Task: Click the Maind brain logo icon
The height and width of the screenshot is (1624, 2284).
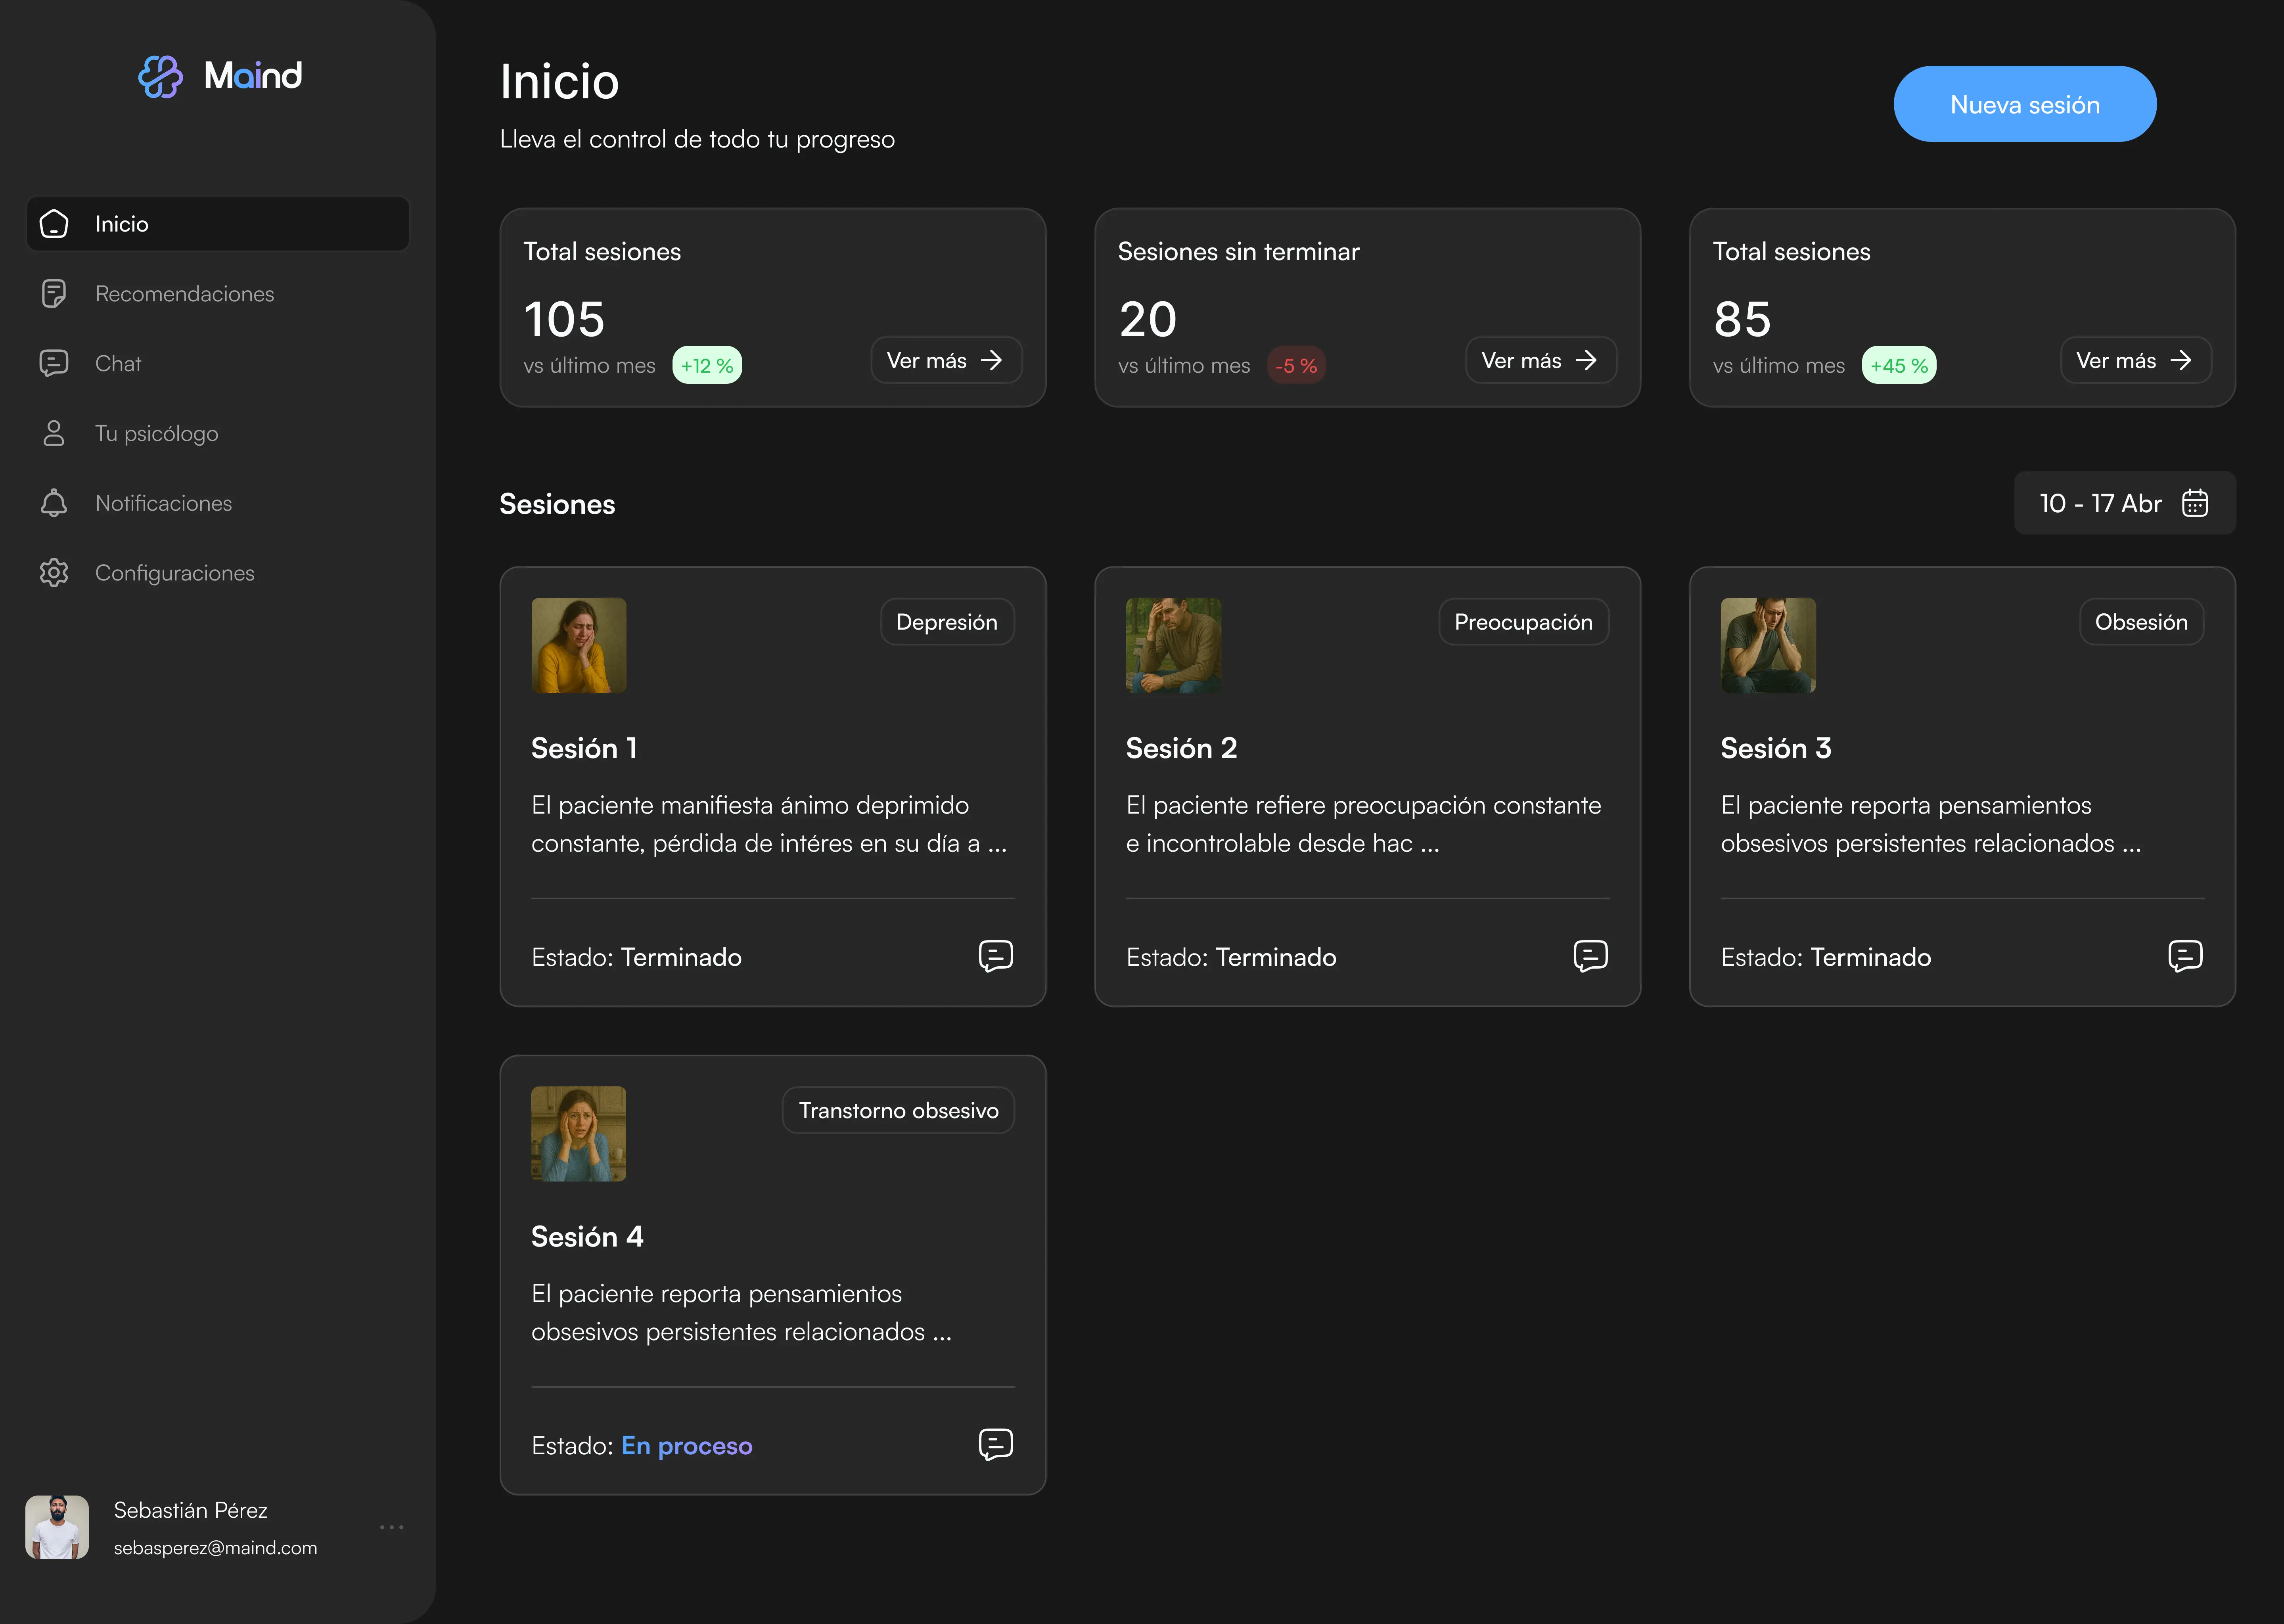Action: [160, 77]
